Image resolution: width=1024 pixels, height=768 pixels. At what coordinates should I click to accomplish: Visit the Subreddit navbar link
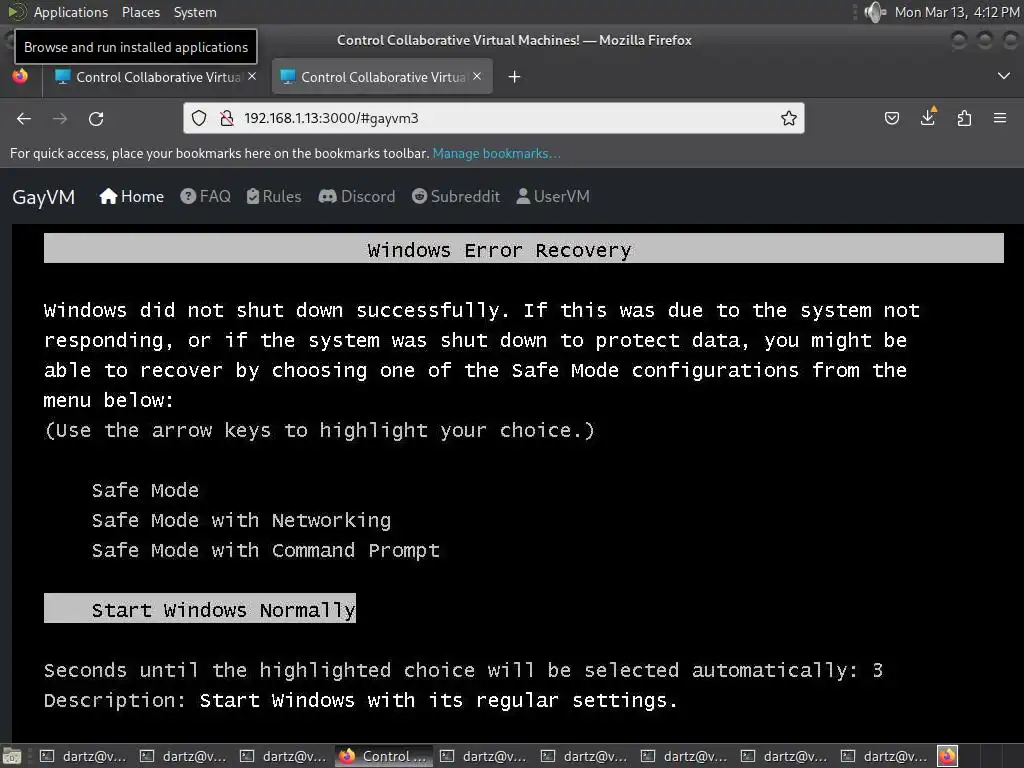pyautogui.click(x=456, y=197)
